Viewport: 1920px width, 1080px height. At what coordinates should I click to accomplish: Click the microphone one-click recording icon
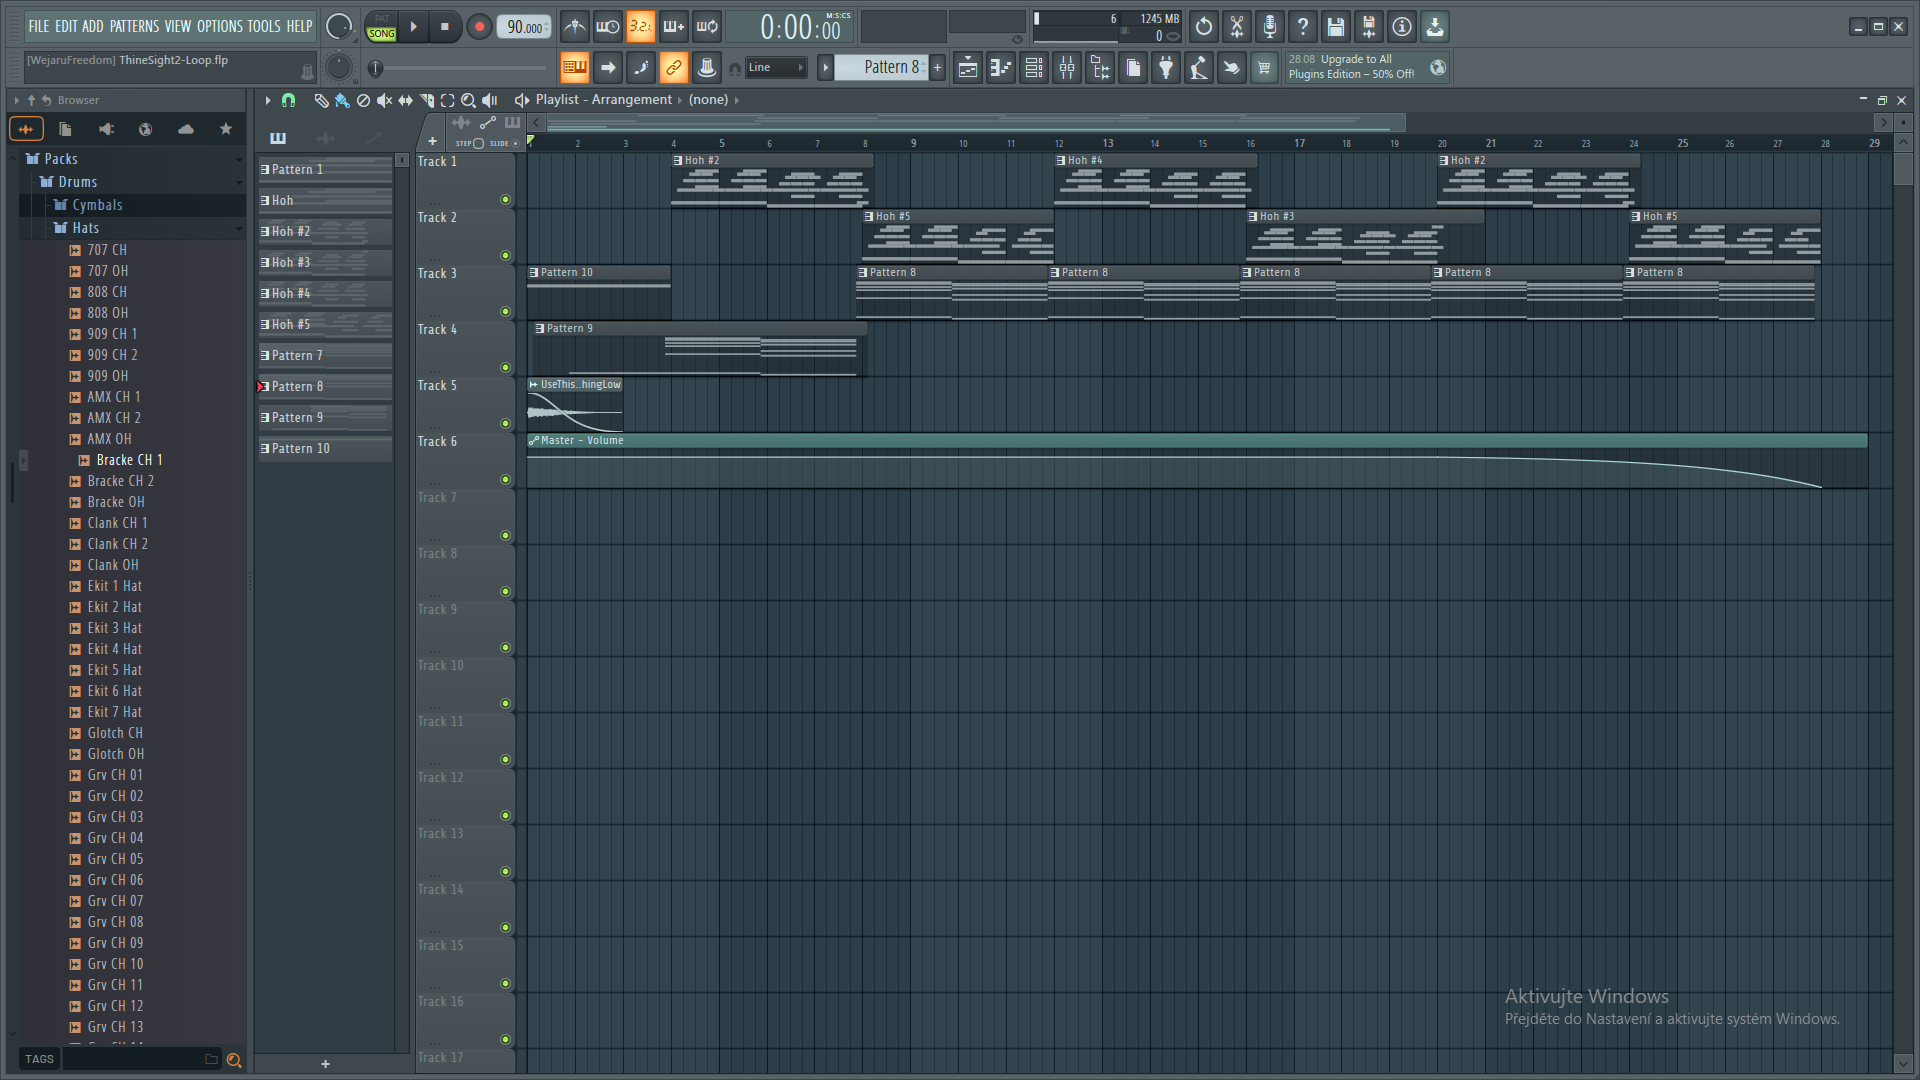point(1270,27)
